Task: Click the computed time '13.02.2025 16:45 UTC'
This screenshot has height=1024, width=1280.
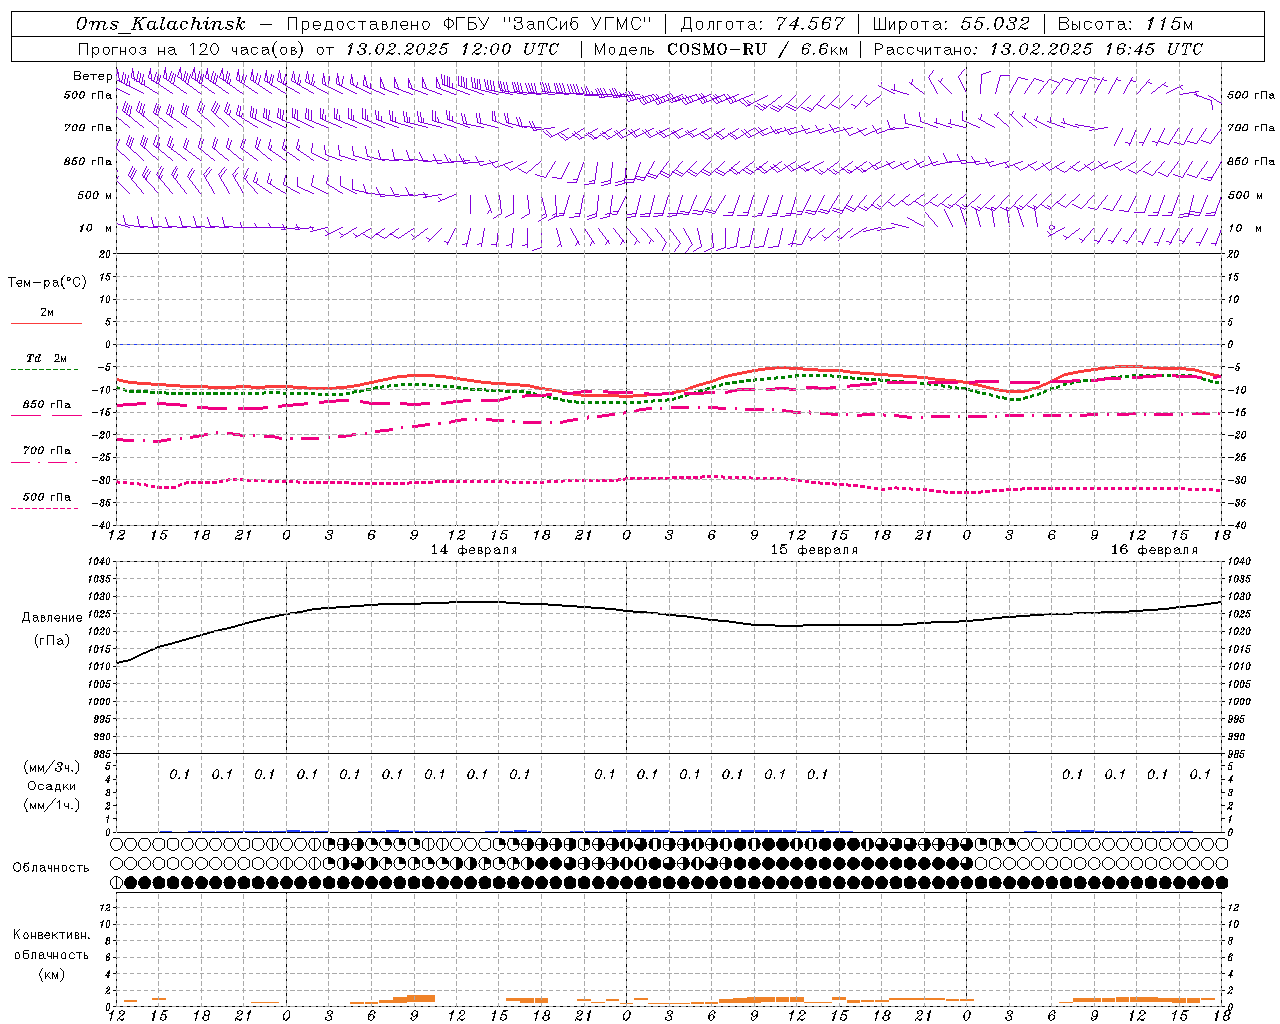Action: (1096, 49)
